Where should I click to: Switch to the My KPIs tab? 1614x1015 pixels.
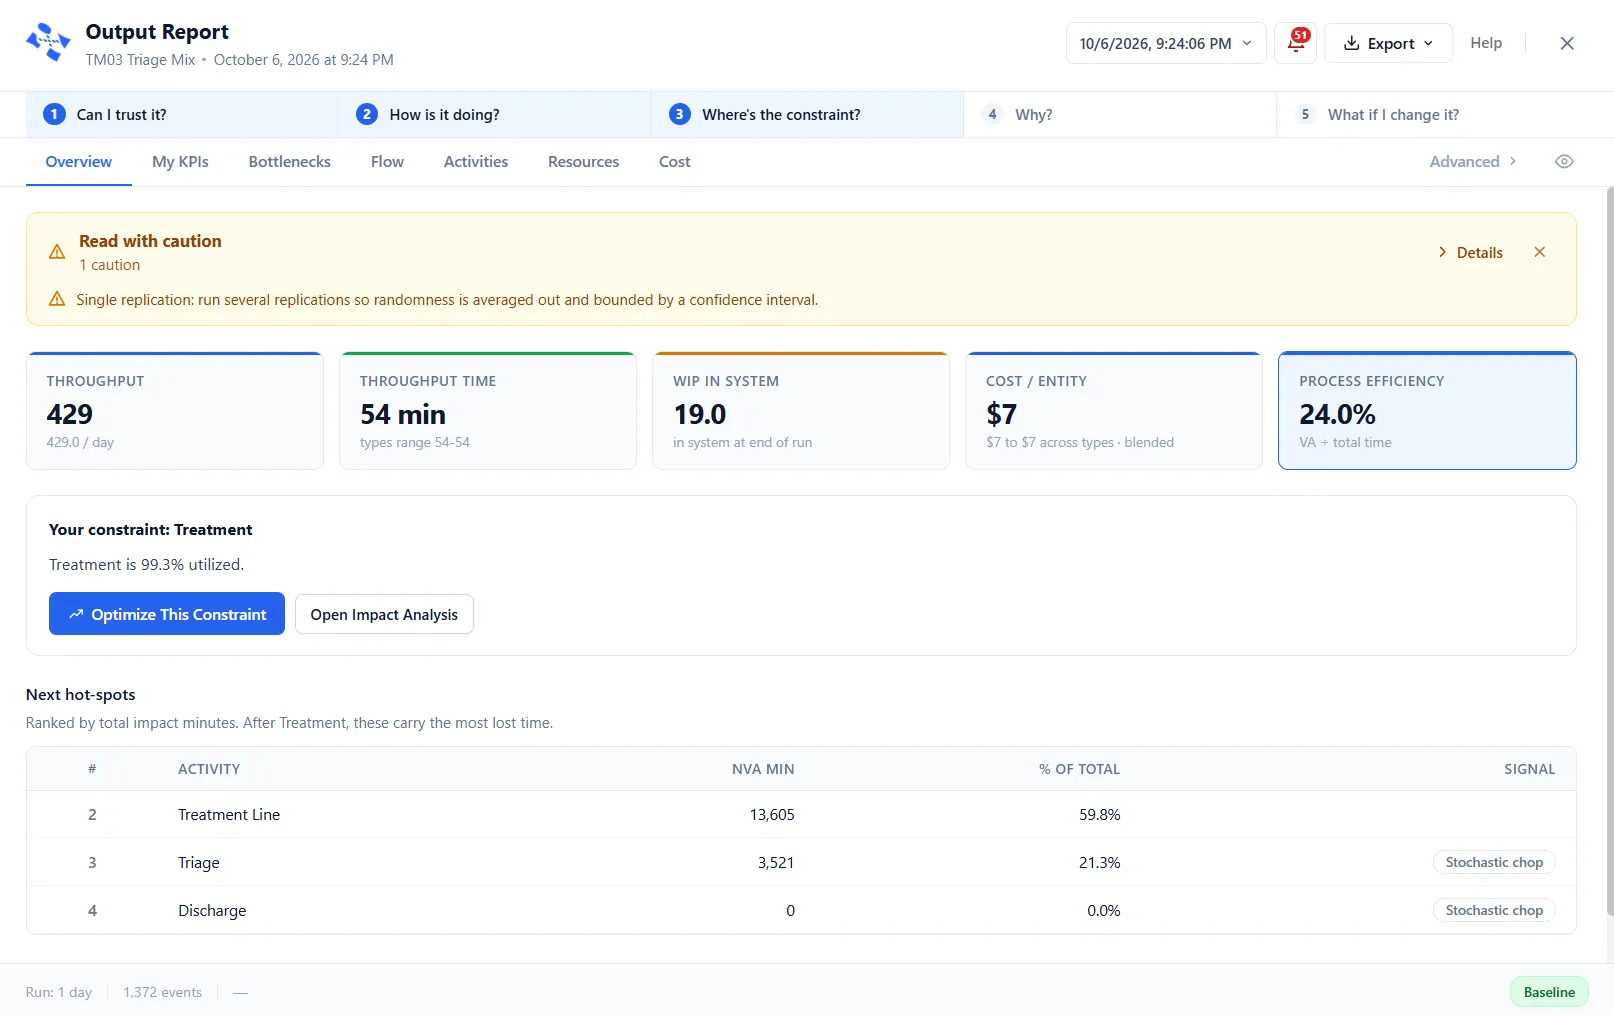click(x=180, y=162)
